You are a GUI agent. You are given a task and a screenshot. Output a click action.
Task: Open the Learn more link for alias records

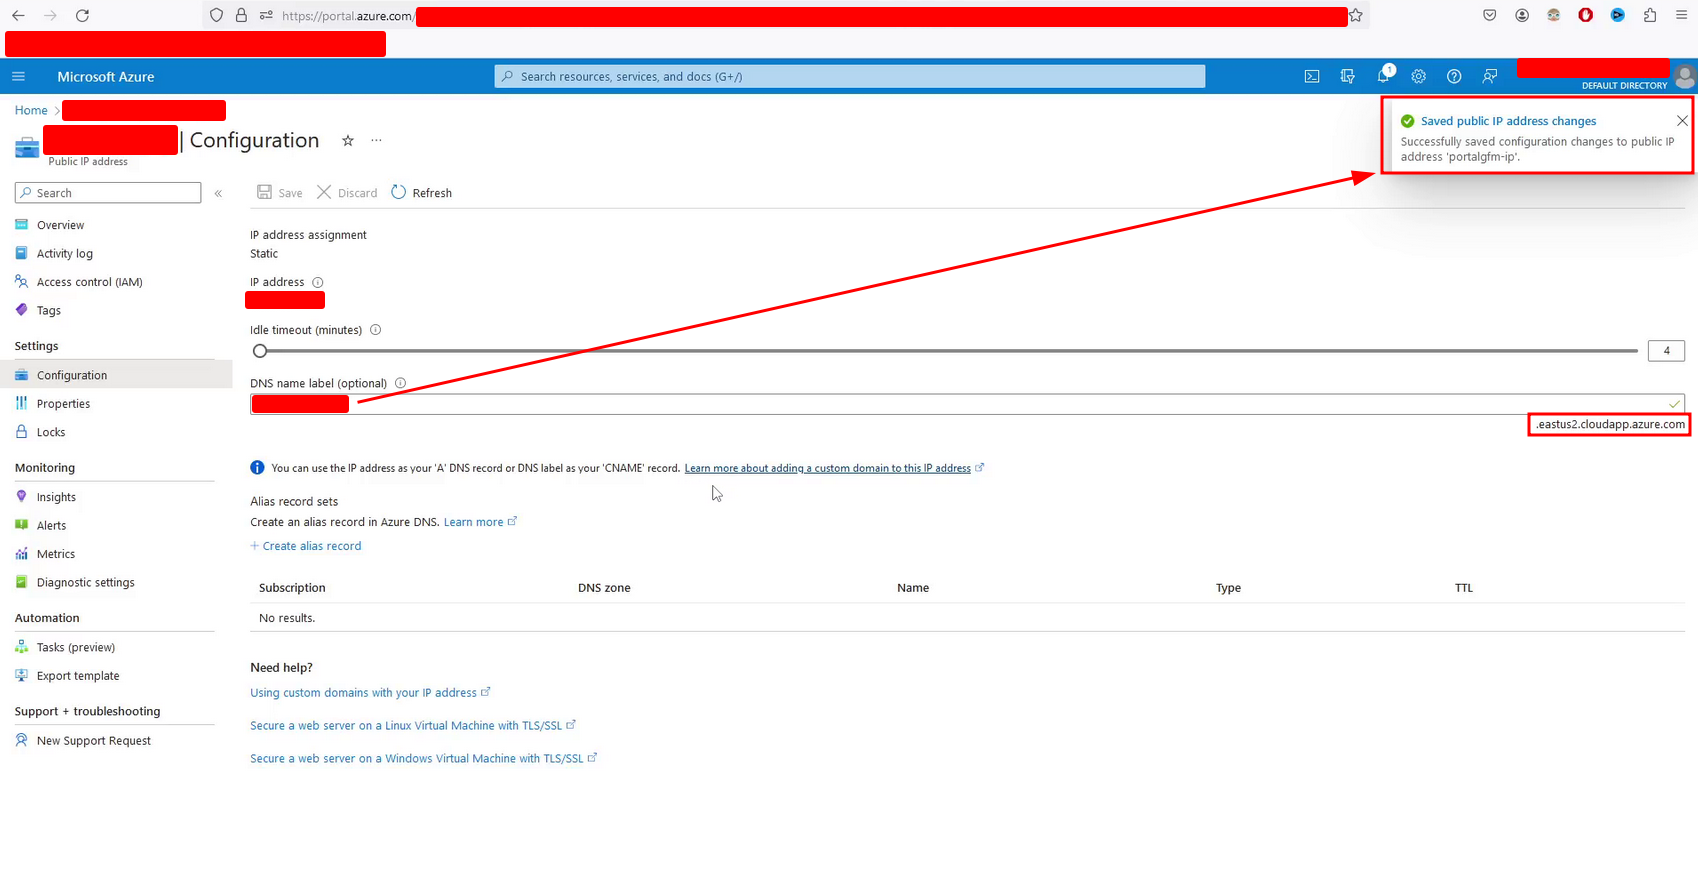(474, 522)
